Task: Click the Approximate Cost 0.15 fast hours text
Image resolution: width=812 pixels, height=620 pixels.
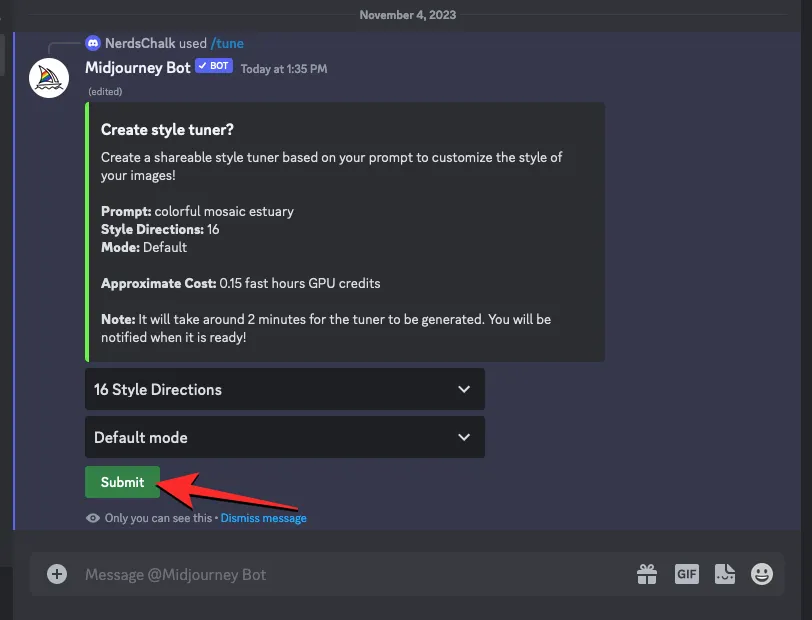Action: [x=240, y=283]
